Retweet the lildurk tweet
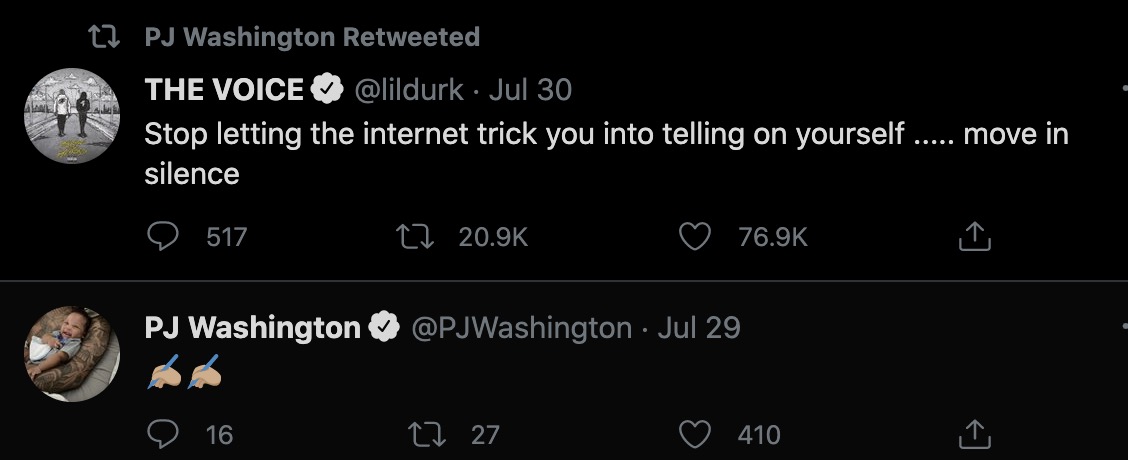Image resolution: width=1128 pixels, height=460 pixels. point(412,236)
